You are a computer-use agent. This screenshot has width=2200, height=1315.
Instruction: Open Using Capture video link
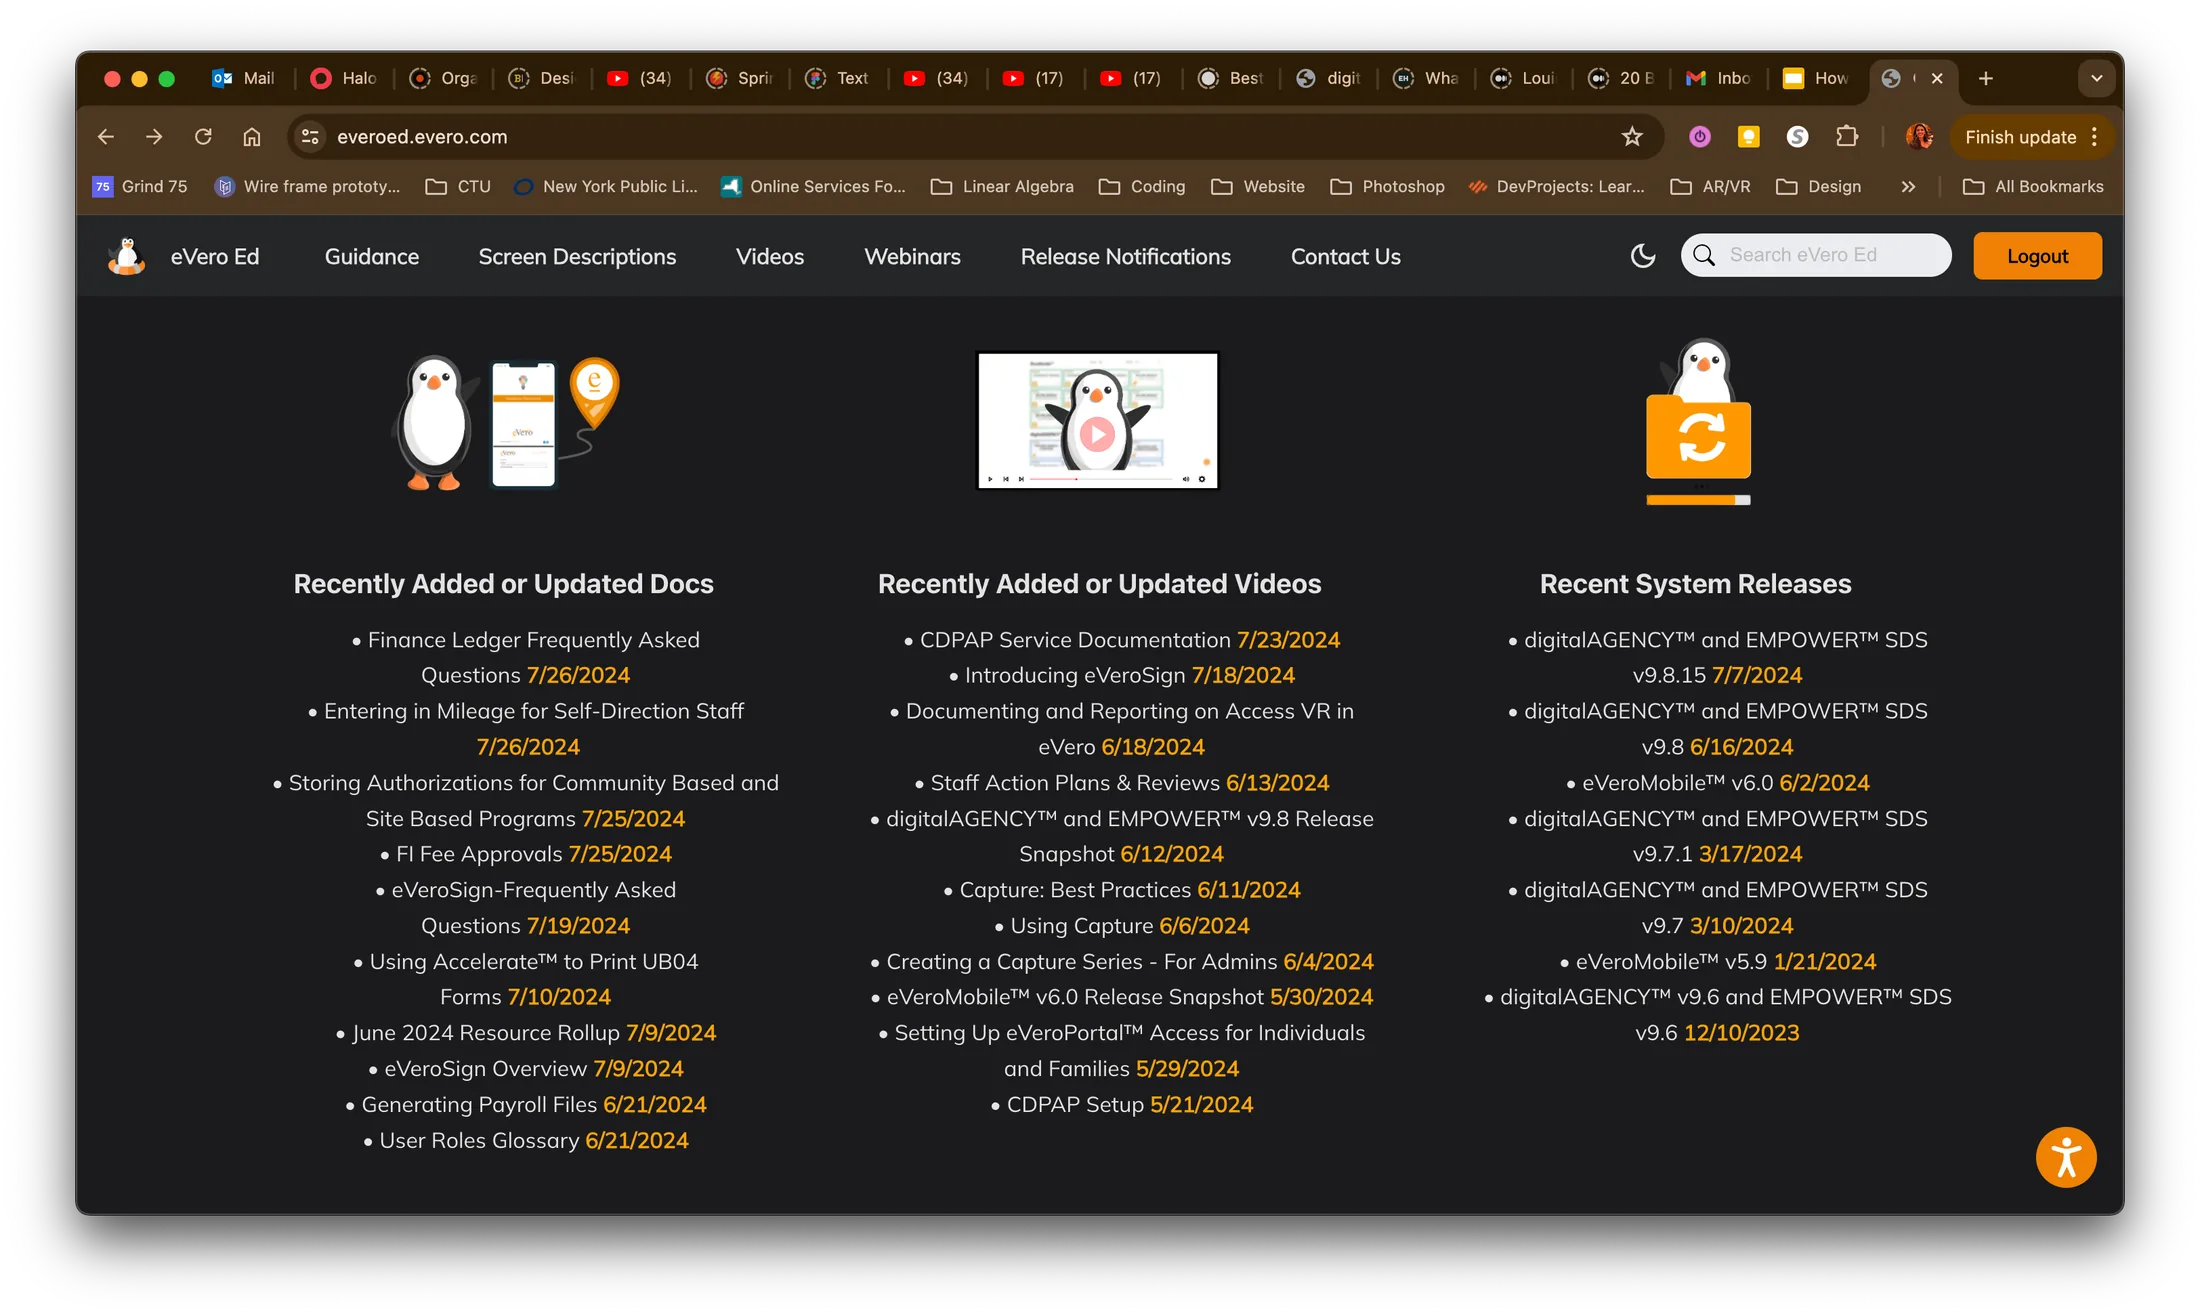(1121, 926)
